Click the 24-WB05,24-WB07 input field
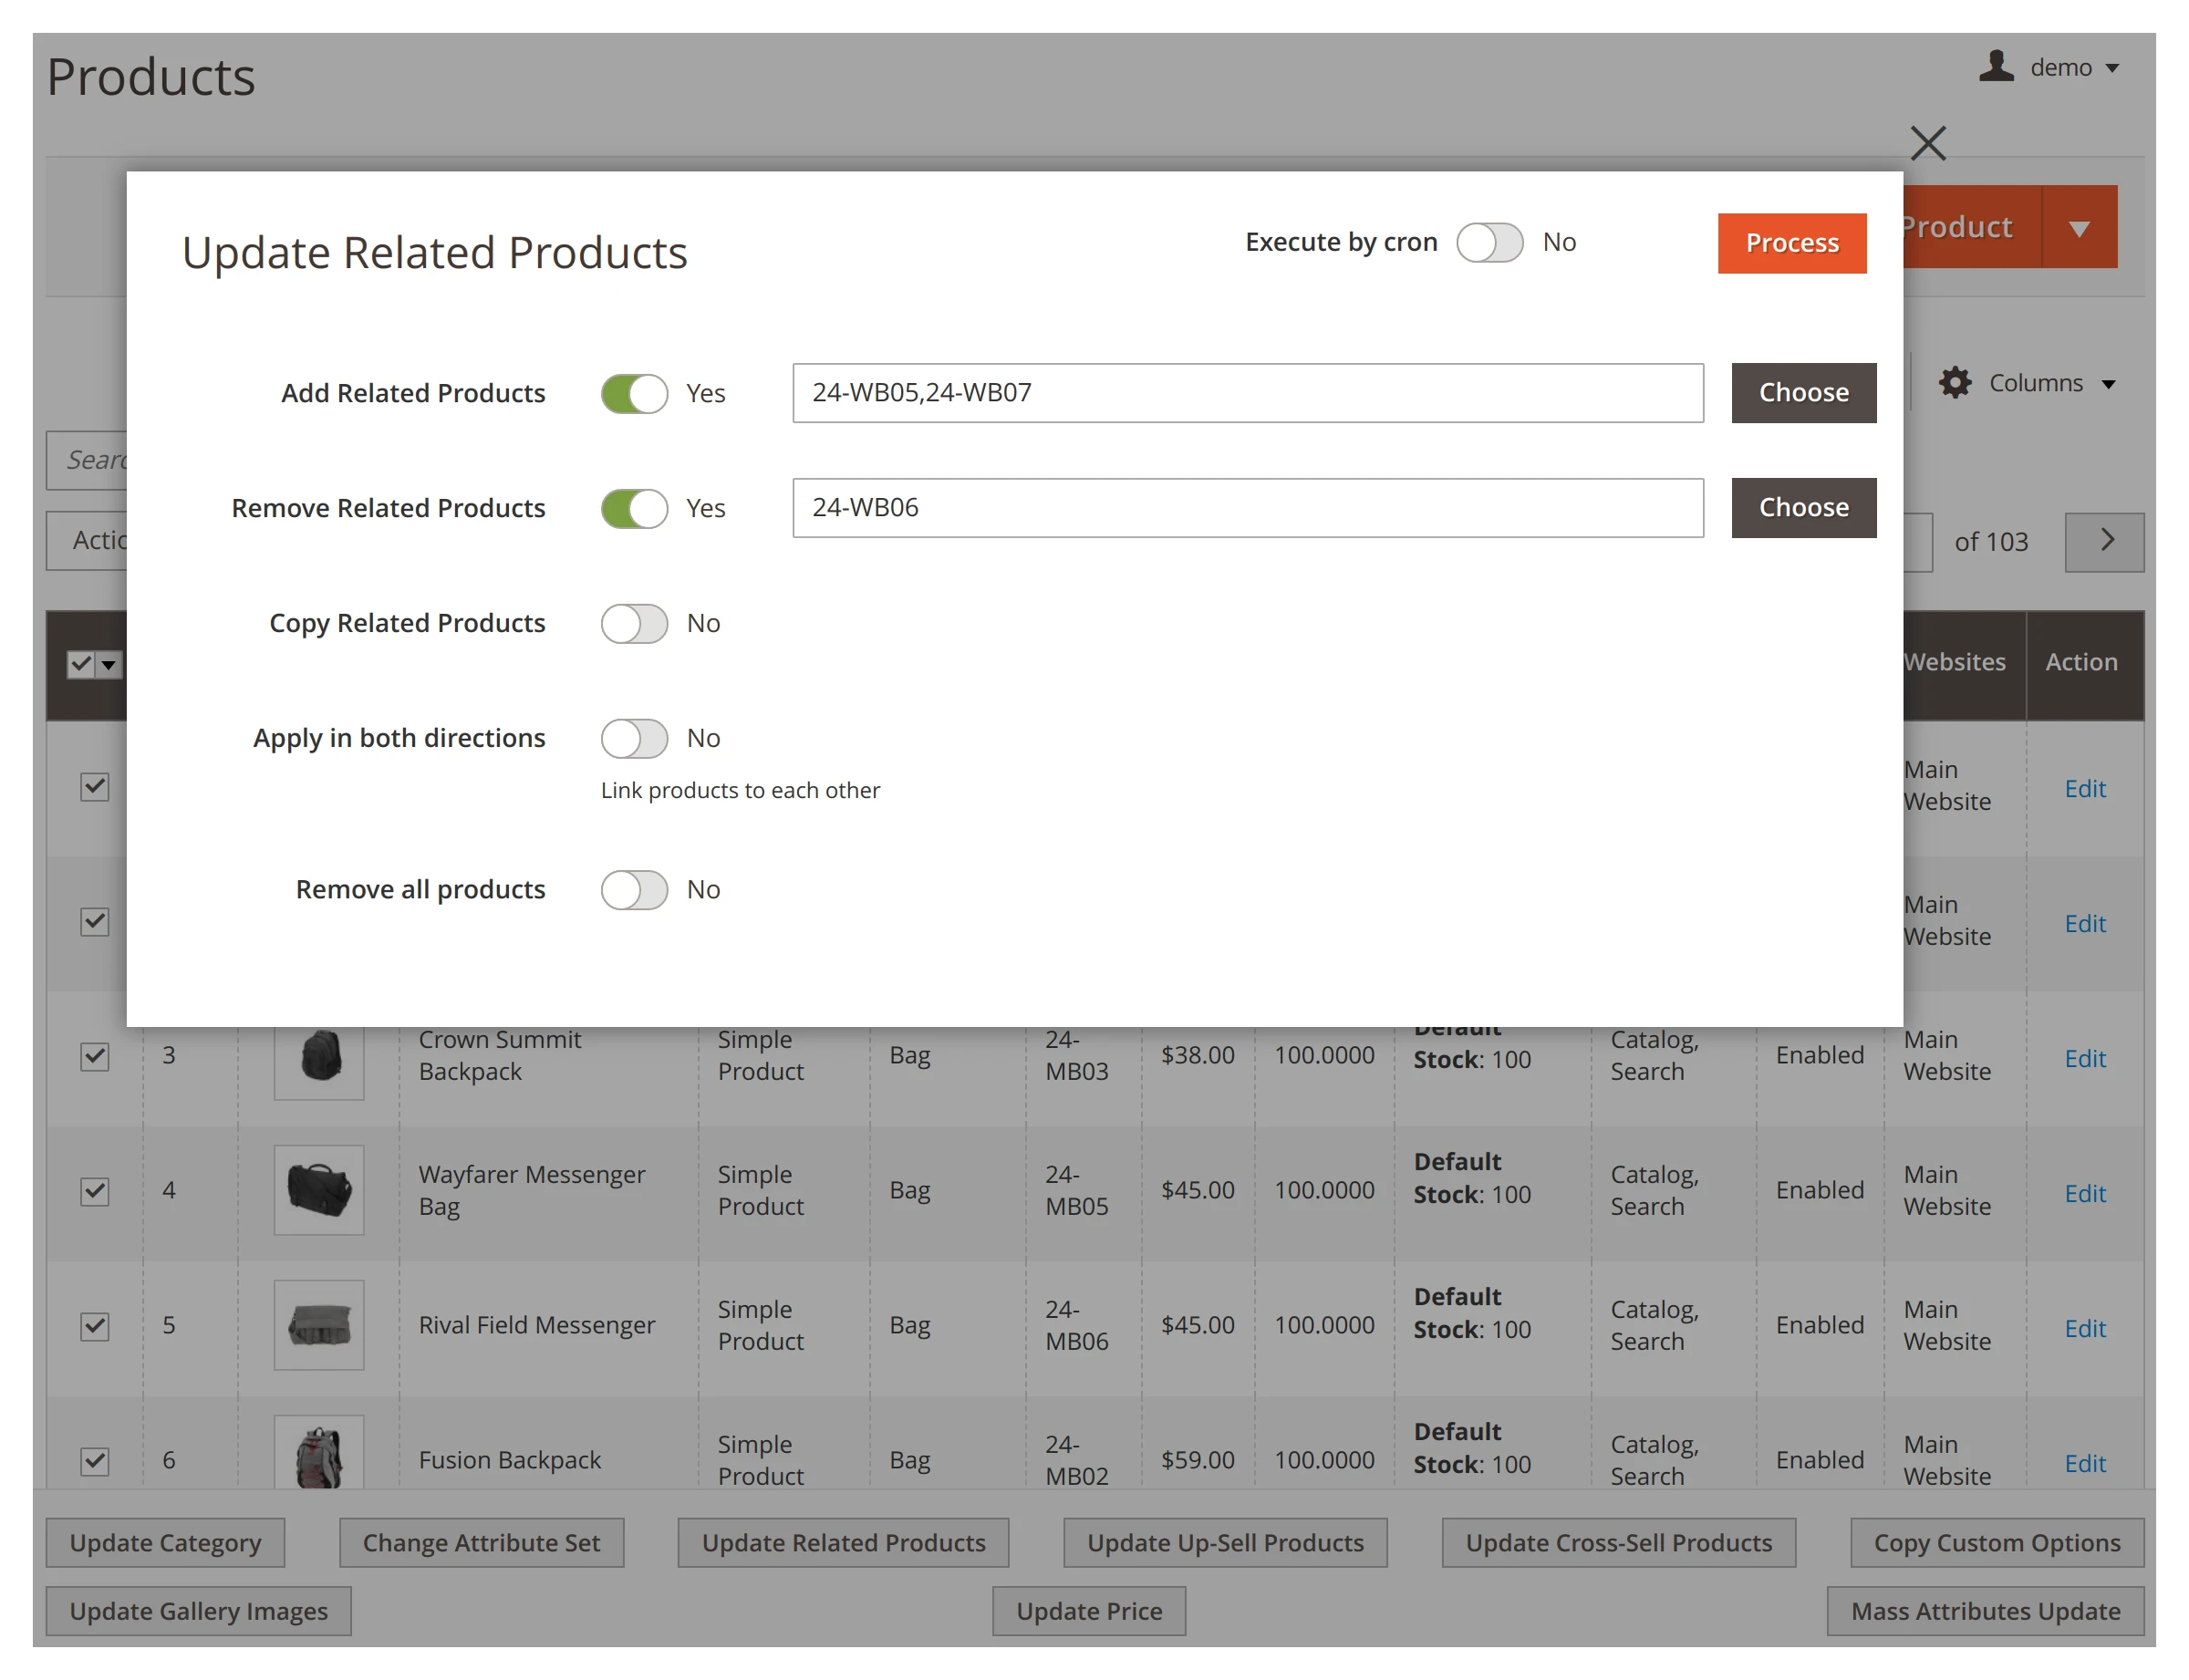 pos(1247,393)
